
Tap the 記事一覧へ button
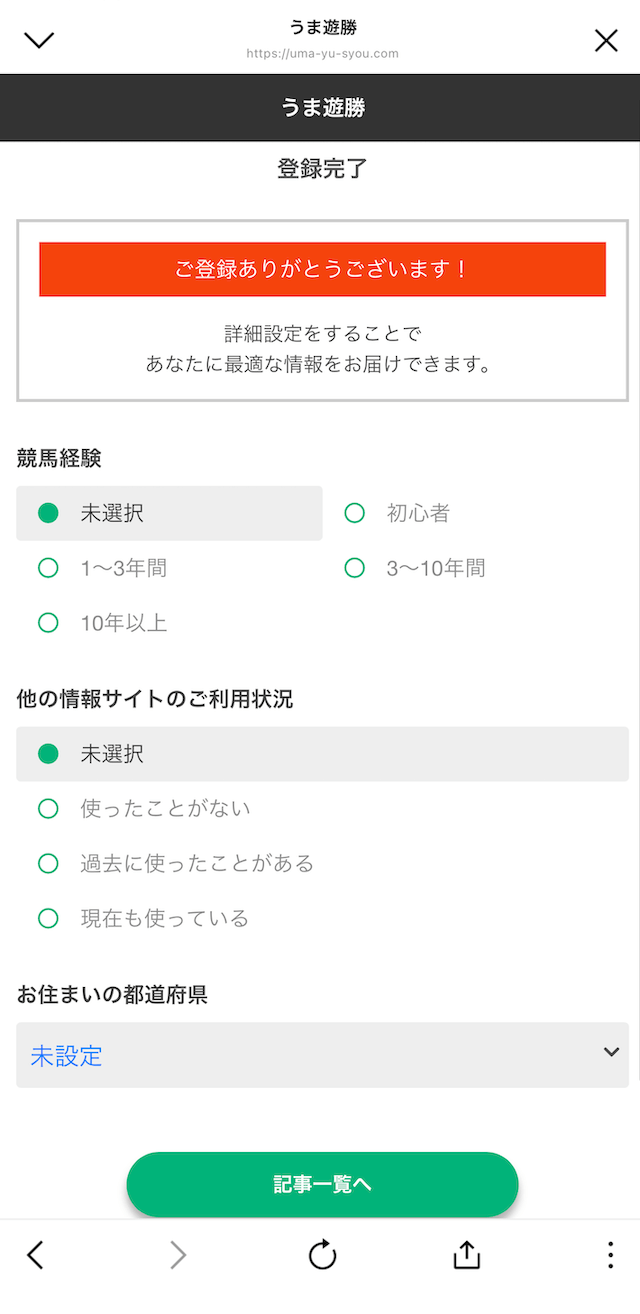pyautogui.click(x=322, y=1184)
